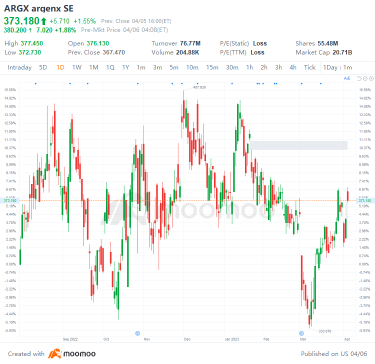Open the 1Day : 1m comparison view
375x364 pixels.
tap(337, 67)
